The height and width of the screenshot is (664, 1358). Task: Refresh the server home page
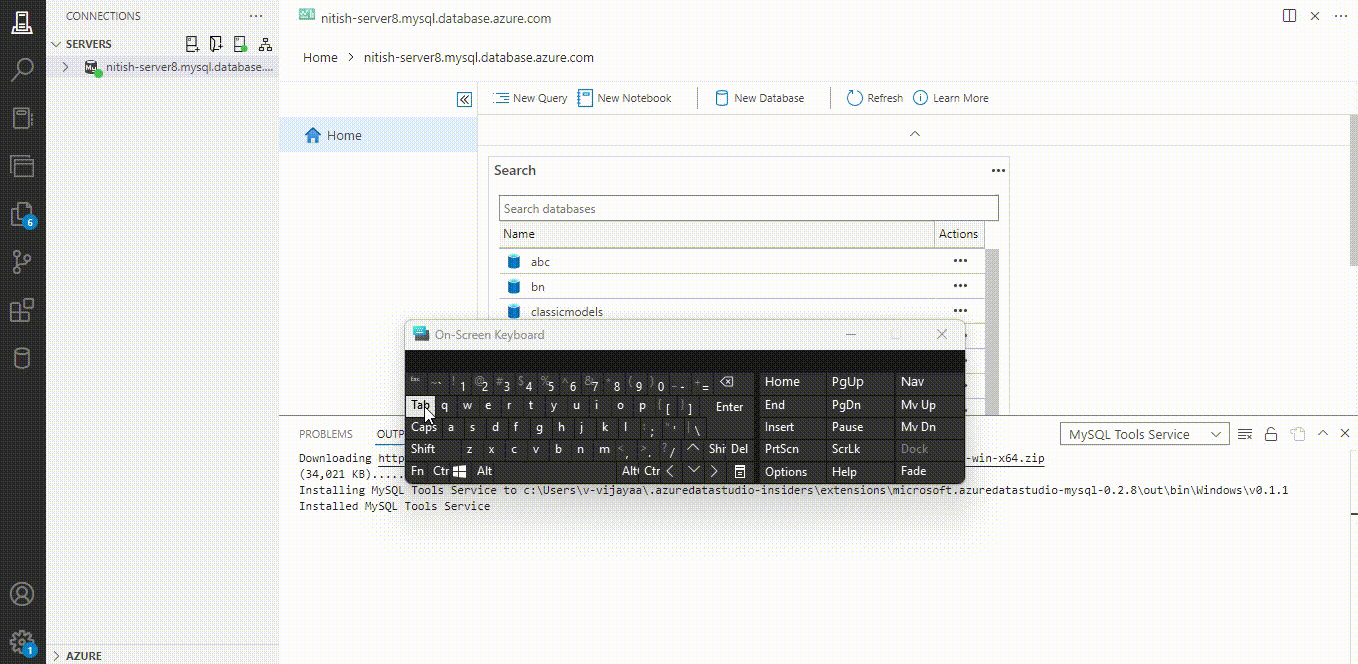[x=873, y=97]
